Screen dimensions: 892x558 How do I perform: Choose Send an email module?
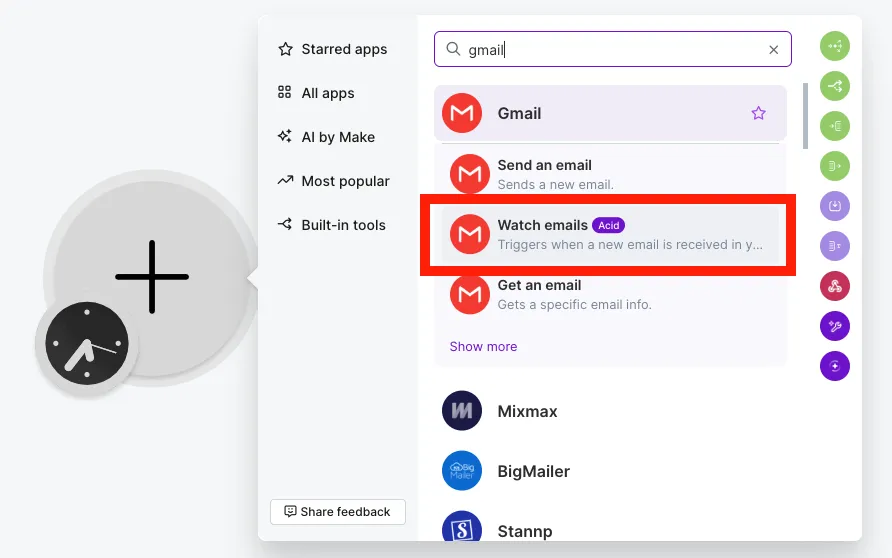610,174
